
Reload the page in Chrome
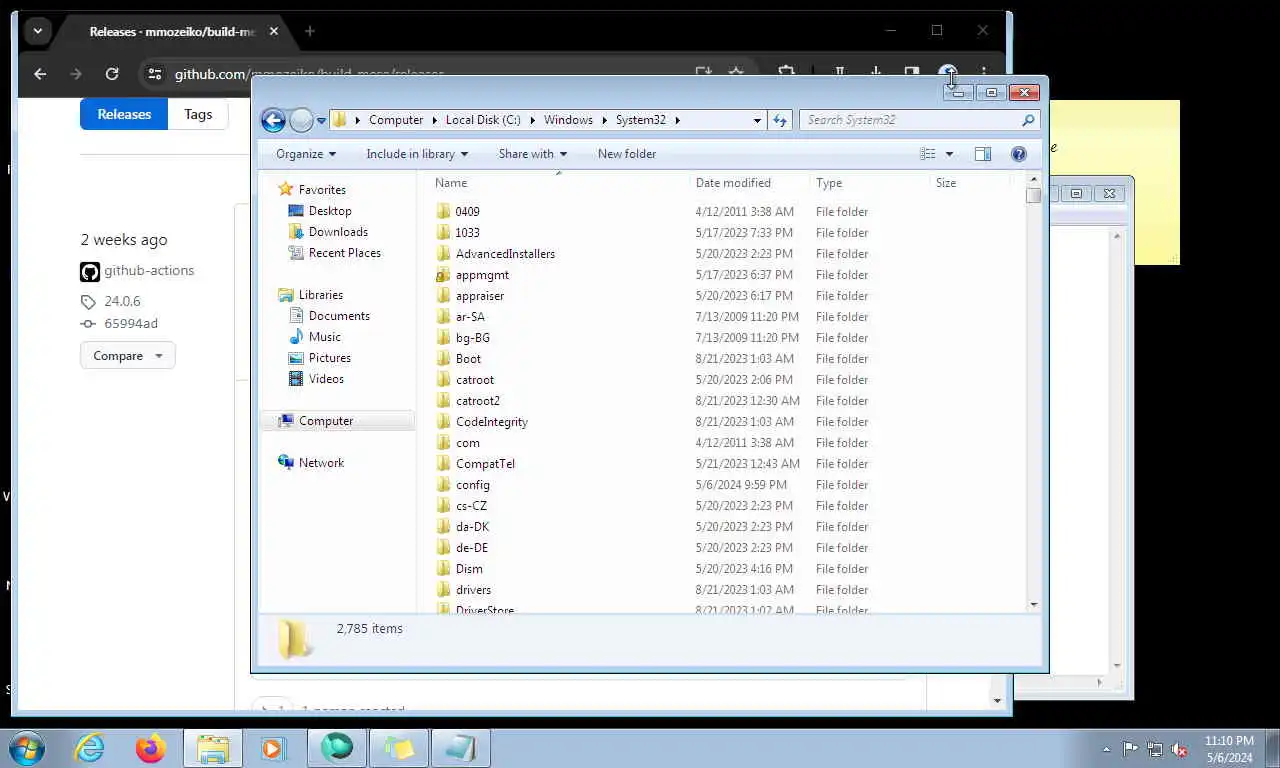tap(112, 74)
